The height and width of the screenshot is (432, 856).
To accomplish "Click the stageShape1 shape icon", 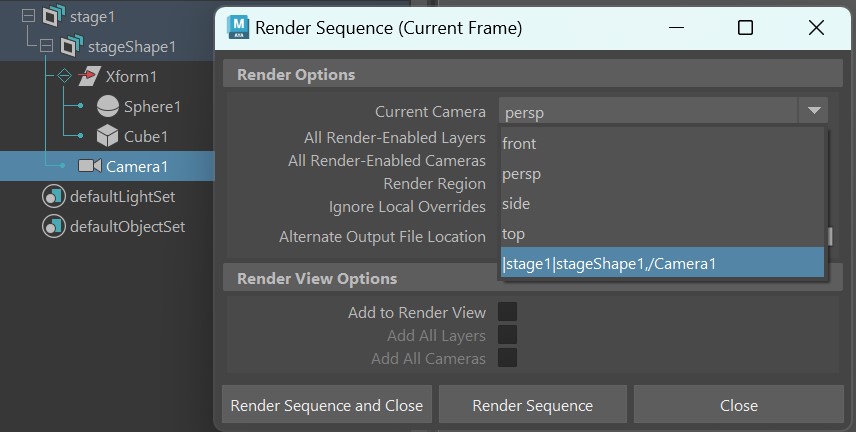I will pyautogui.click(x=71, y=46).
